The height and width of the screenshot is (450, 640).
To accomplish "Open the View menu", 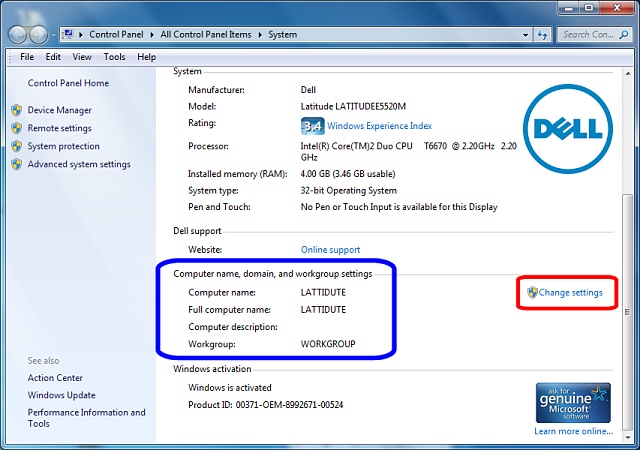I will (x=82, y=57).
